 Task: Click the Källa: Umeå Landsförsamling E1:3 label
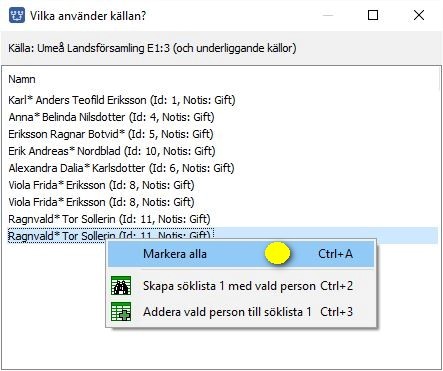pyautogui.click(x=152, y=48)
